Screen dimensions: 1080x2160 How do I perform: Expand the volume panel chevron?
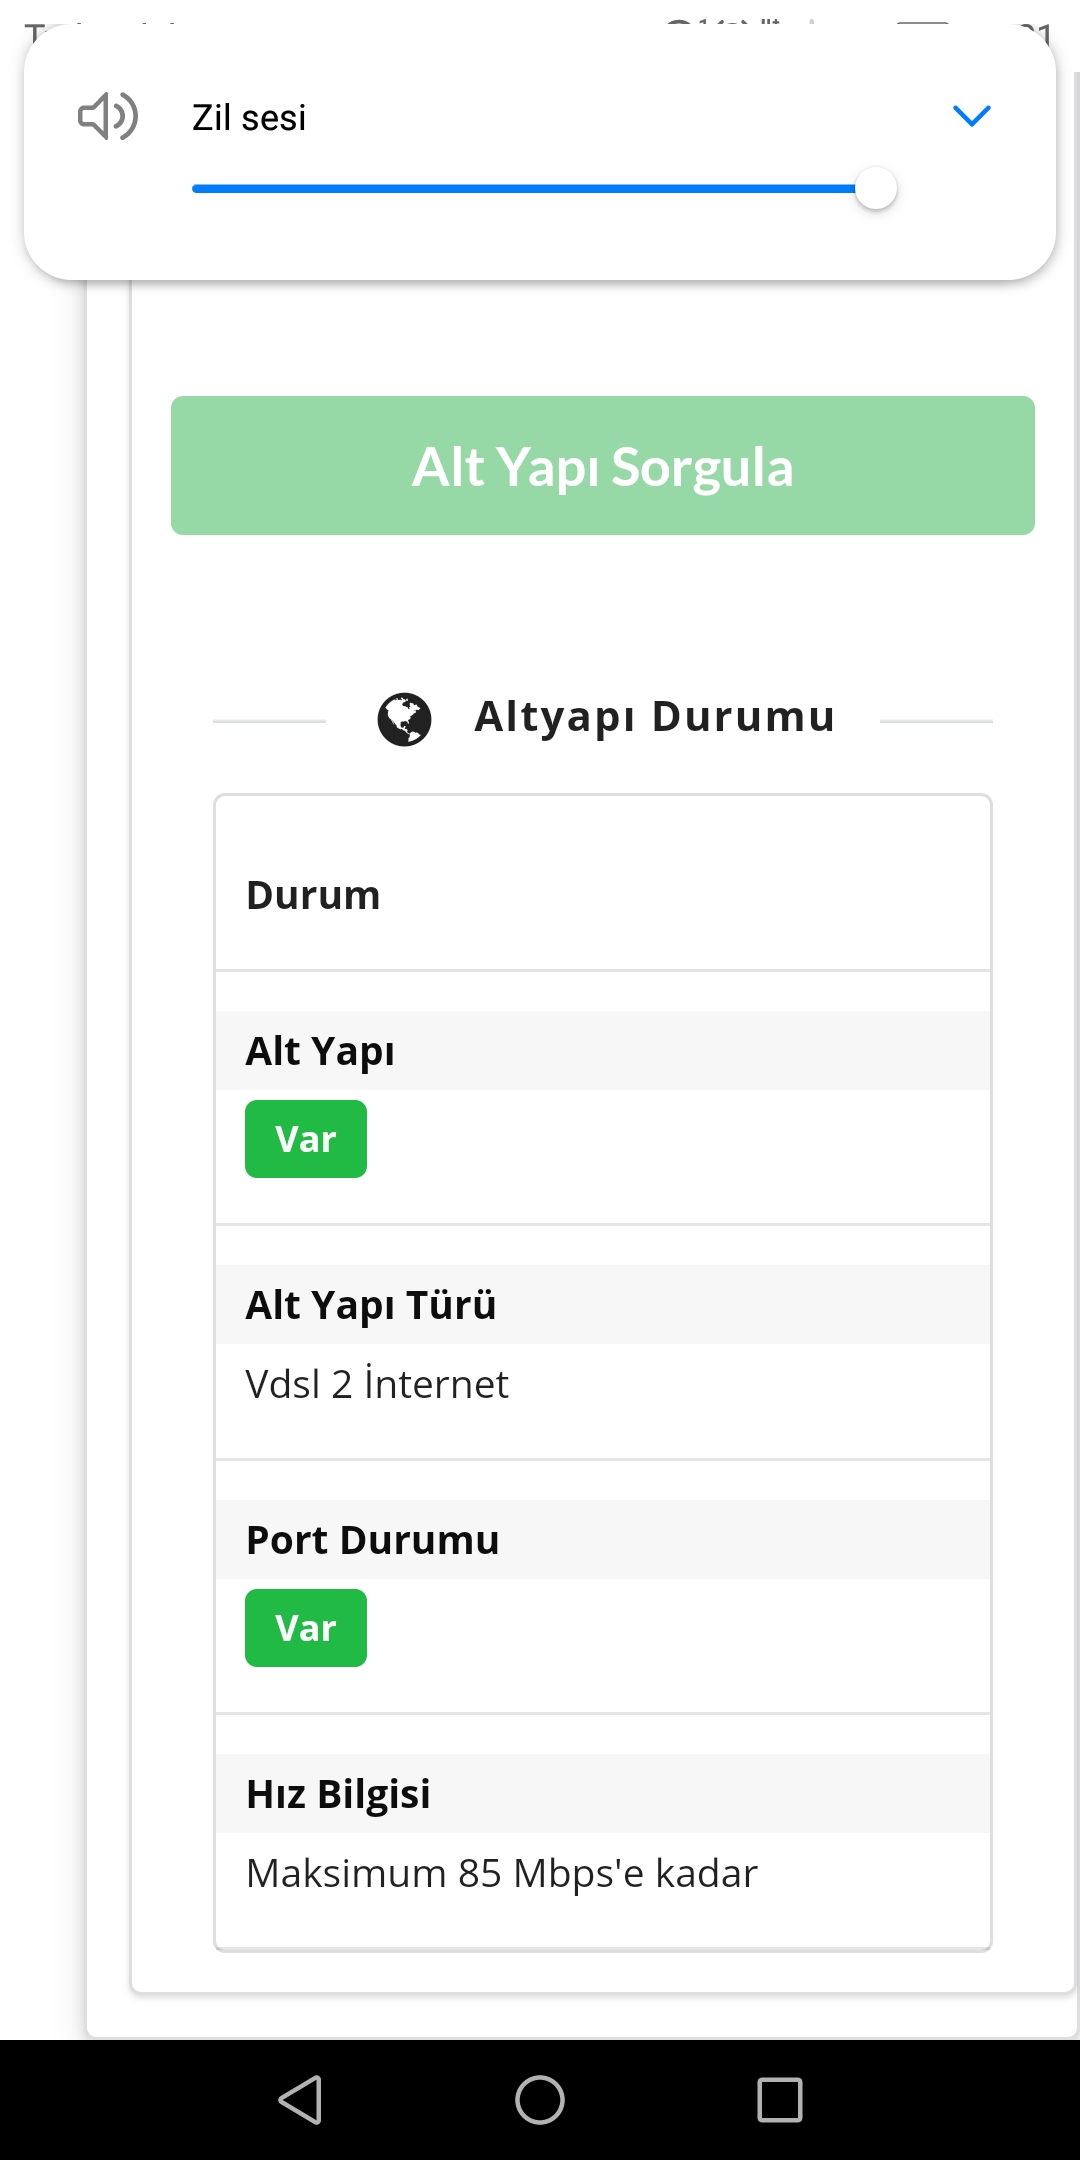[x=971, y=116]
